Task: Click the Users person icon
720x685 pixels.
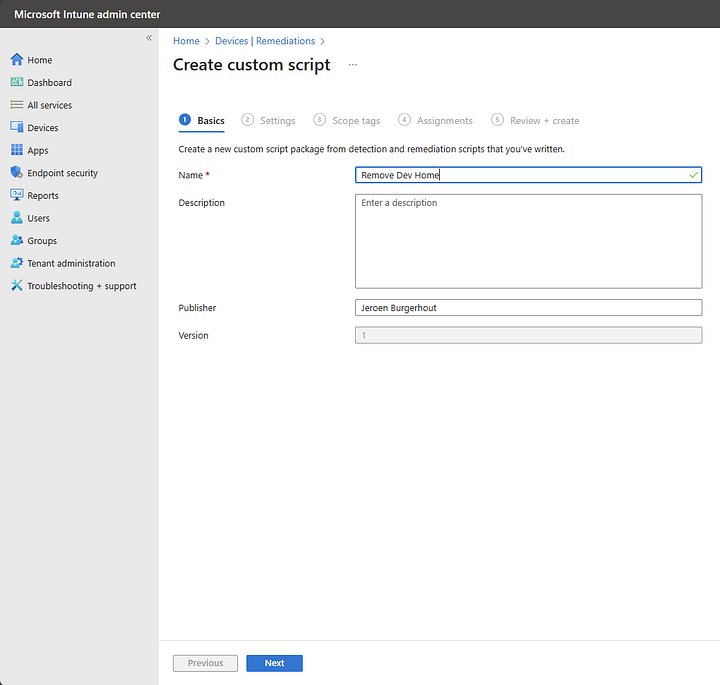Action: 17,217
